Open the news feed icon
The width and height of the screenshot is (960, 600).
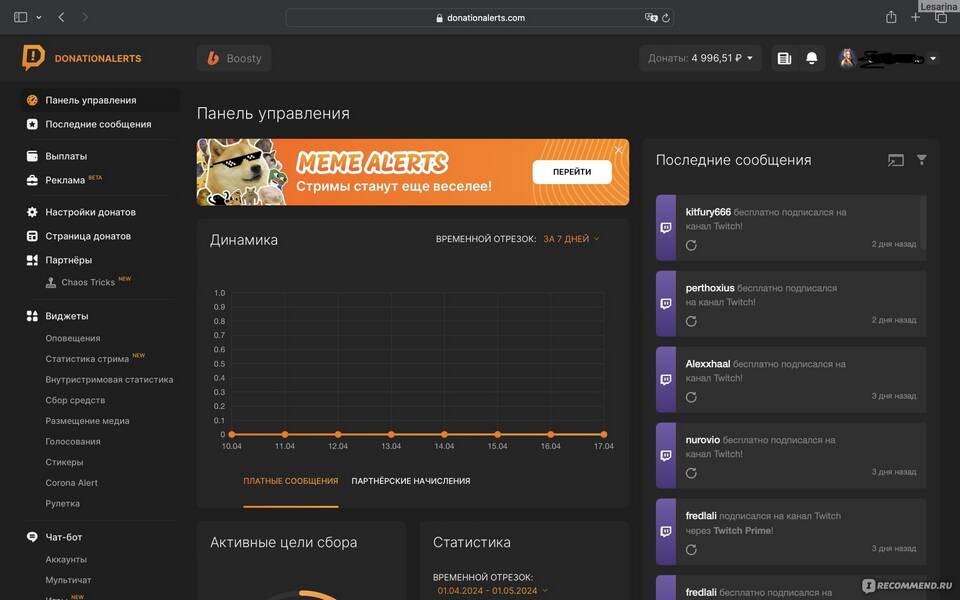tap(784, 58)
